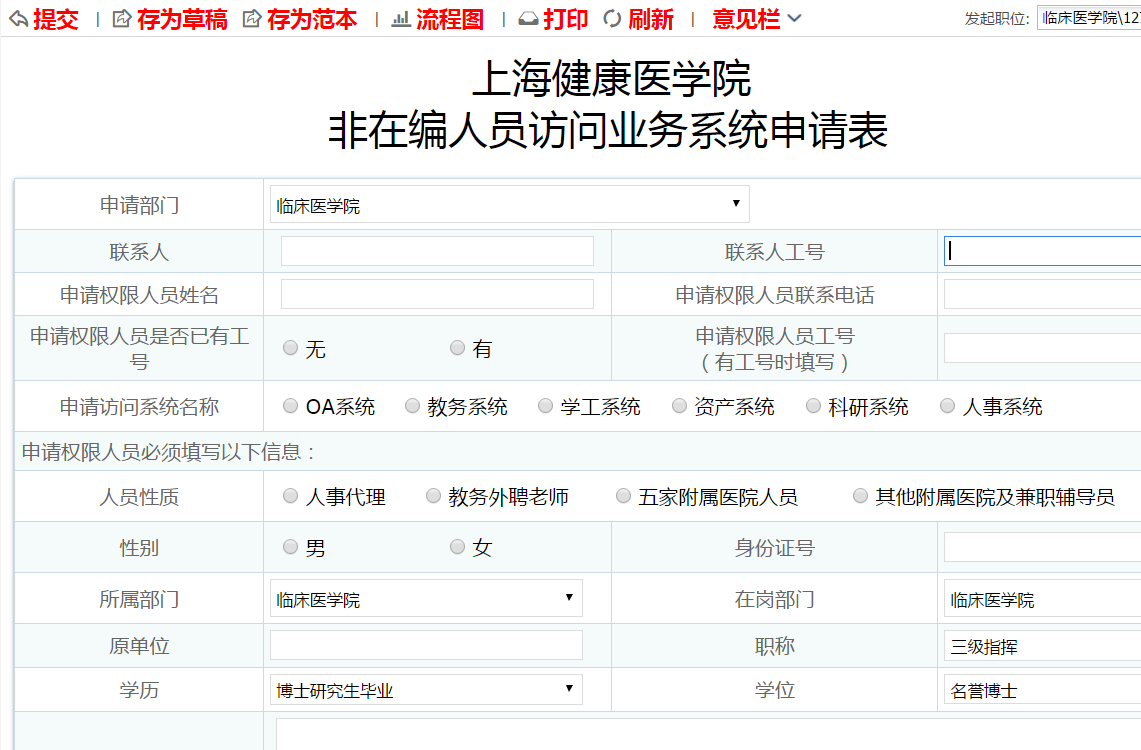
Task: Open the 流程图 flowchart icon
Action: (x=401, y=19)
